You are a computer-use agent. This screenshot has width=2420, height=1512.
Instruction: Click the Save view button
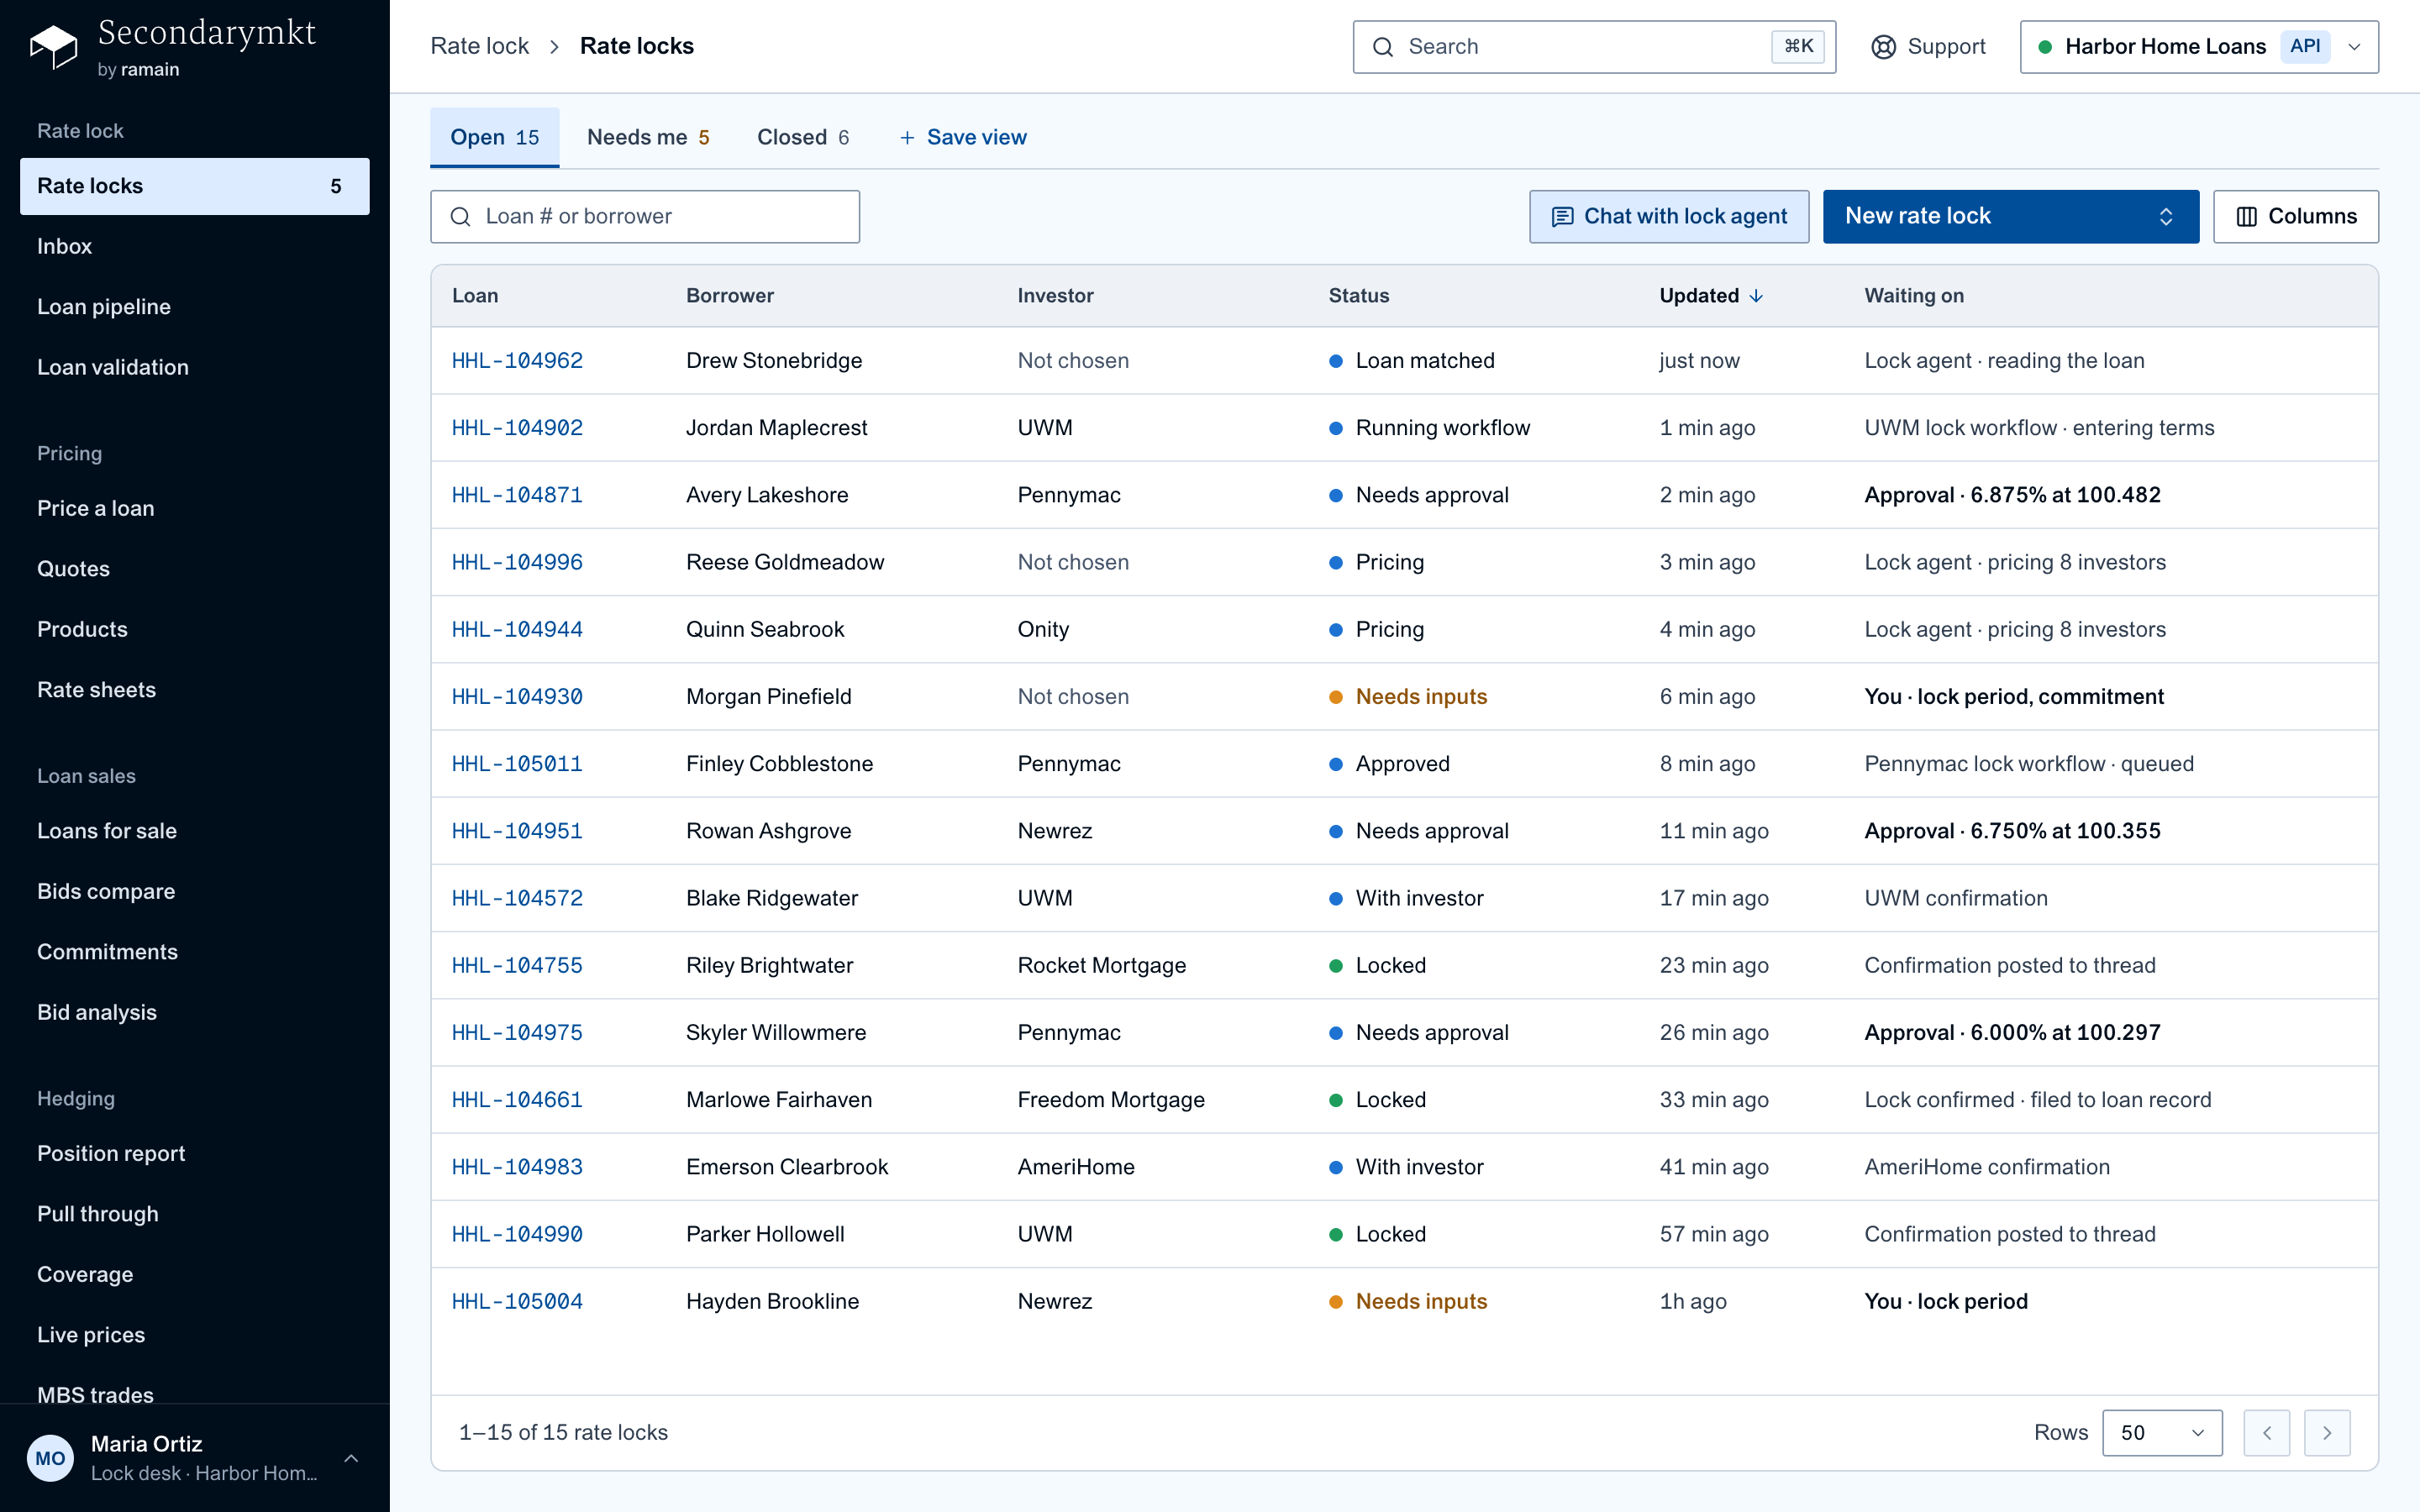[x=963, y=138]
